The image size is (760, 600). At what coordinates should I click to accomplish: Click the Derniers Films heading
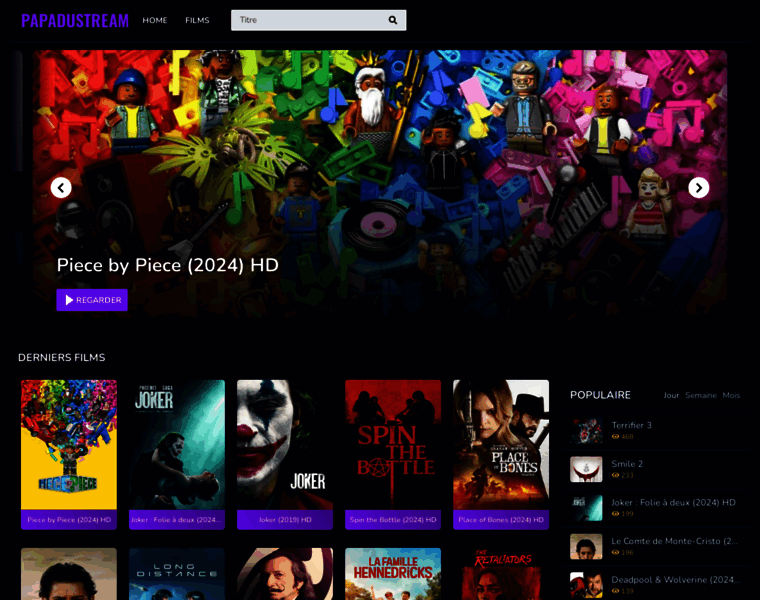pyautogui.click(x=62, y=358)
